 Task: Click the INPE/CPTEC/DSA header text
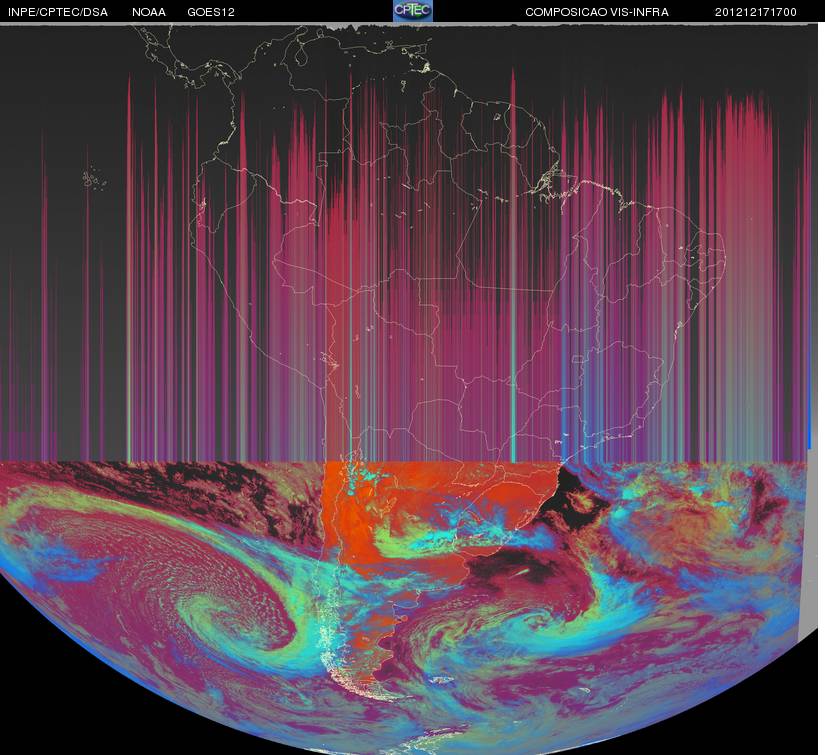[58, 12]
